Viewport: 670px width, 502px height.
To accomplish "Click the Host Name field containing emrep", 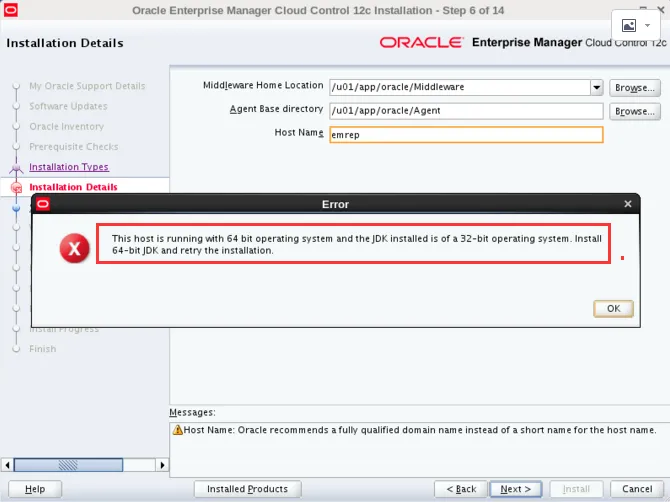I will pos(466,135).
